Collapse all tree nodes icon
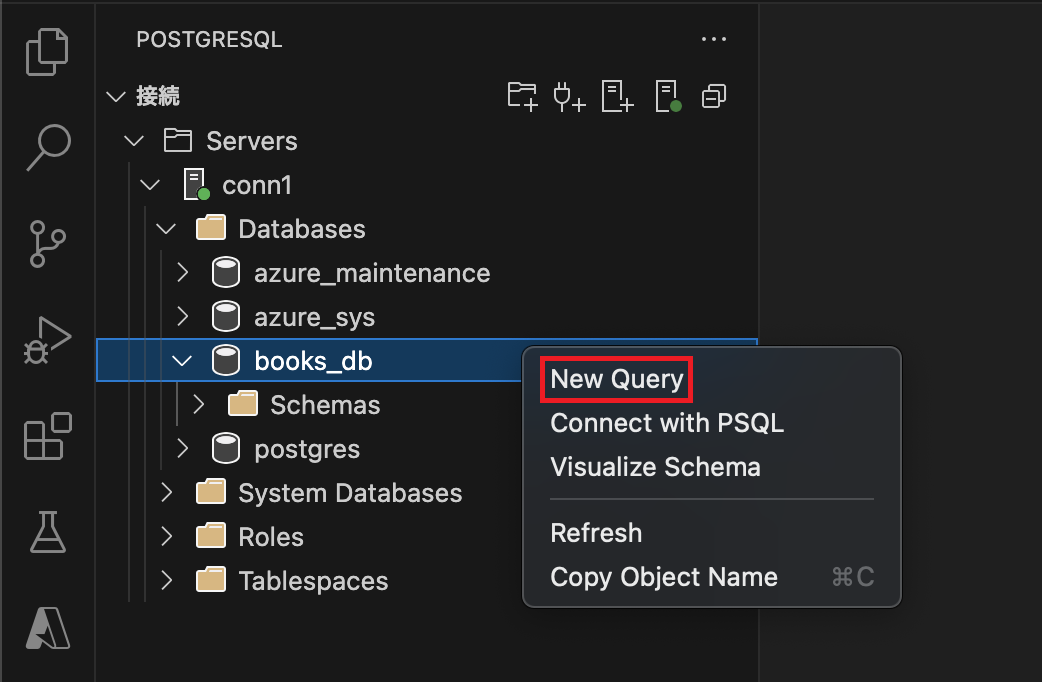1042x682 pixels. (714, 96)
